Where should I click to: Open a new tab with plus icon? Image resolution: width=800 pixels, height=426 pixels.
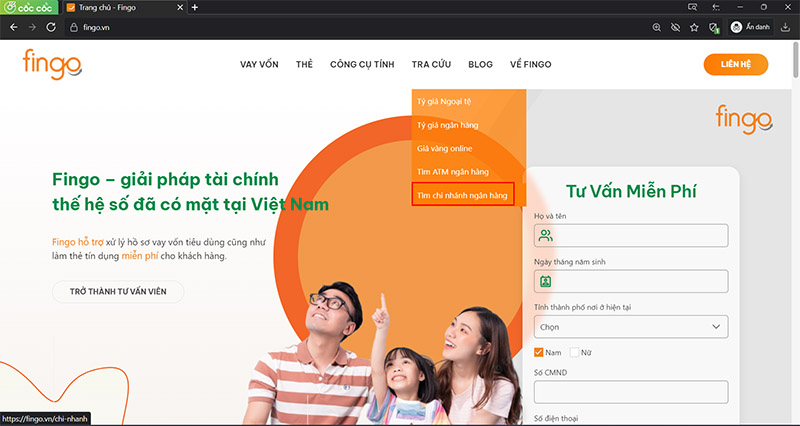point(194,7)
